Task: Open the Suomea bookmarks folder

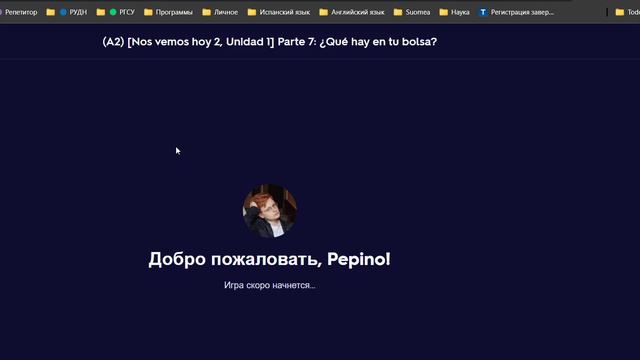Action: pos(412,12)
